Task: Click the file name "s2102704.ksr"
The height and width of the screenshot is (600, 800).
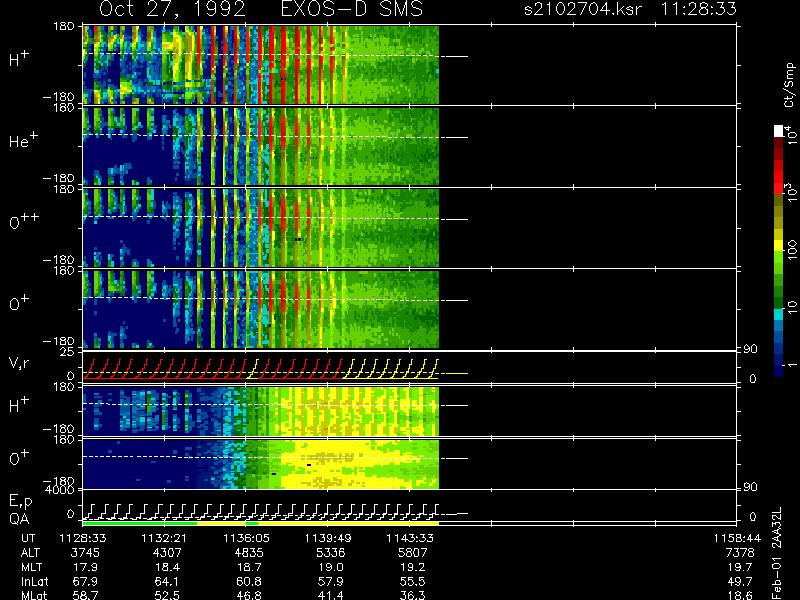Action: 583,9
